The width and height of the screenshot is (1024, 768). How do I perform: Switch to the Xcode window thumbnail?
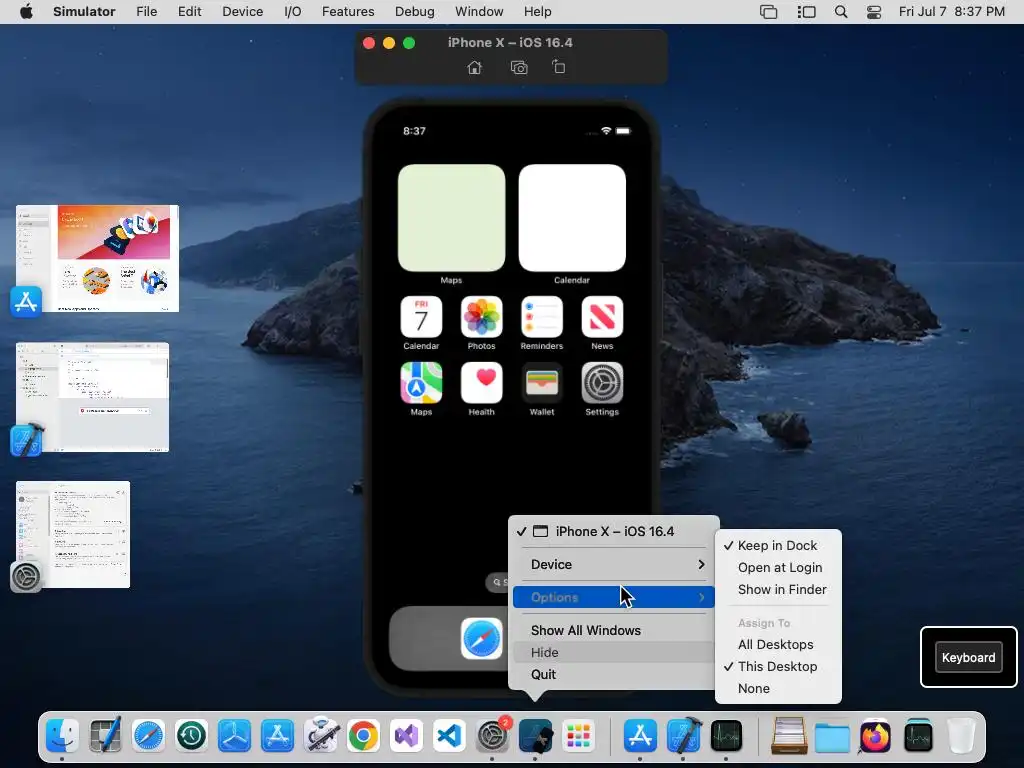(x=92, y=397)
